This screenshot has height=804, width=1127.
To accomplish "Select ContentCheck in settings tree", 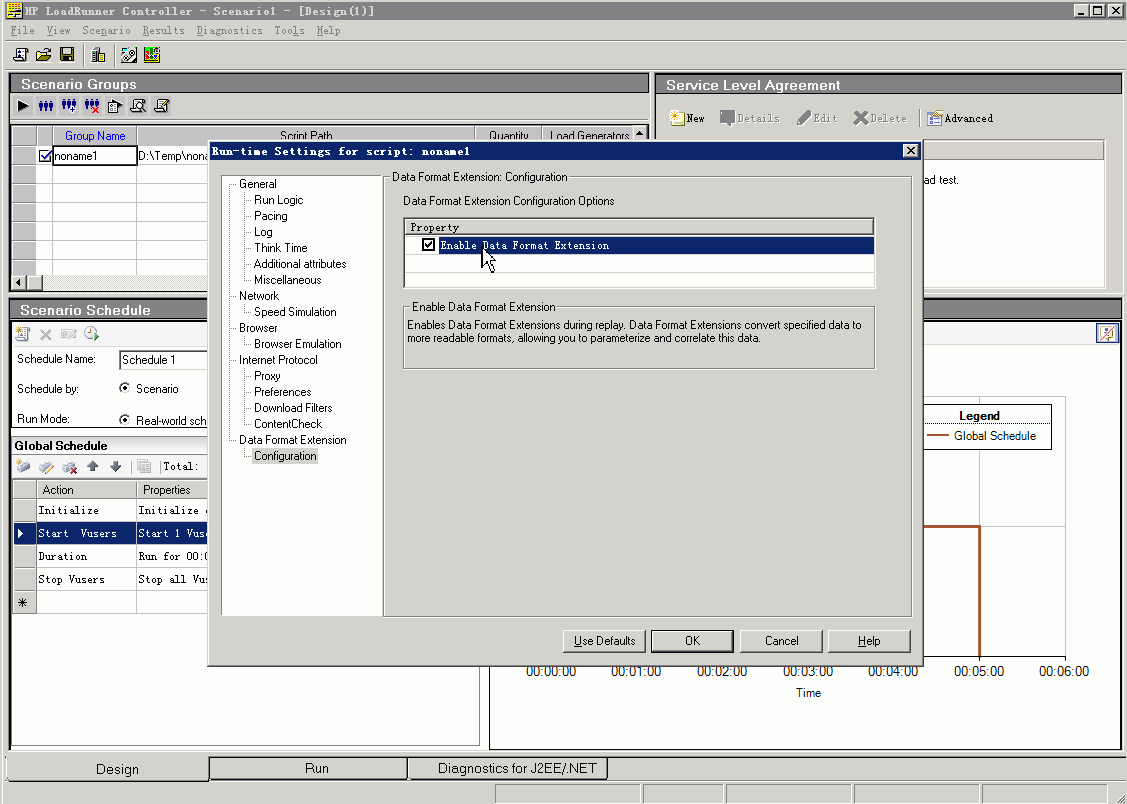I will pos(288,424).
